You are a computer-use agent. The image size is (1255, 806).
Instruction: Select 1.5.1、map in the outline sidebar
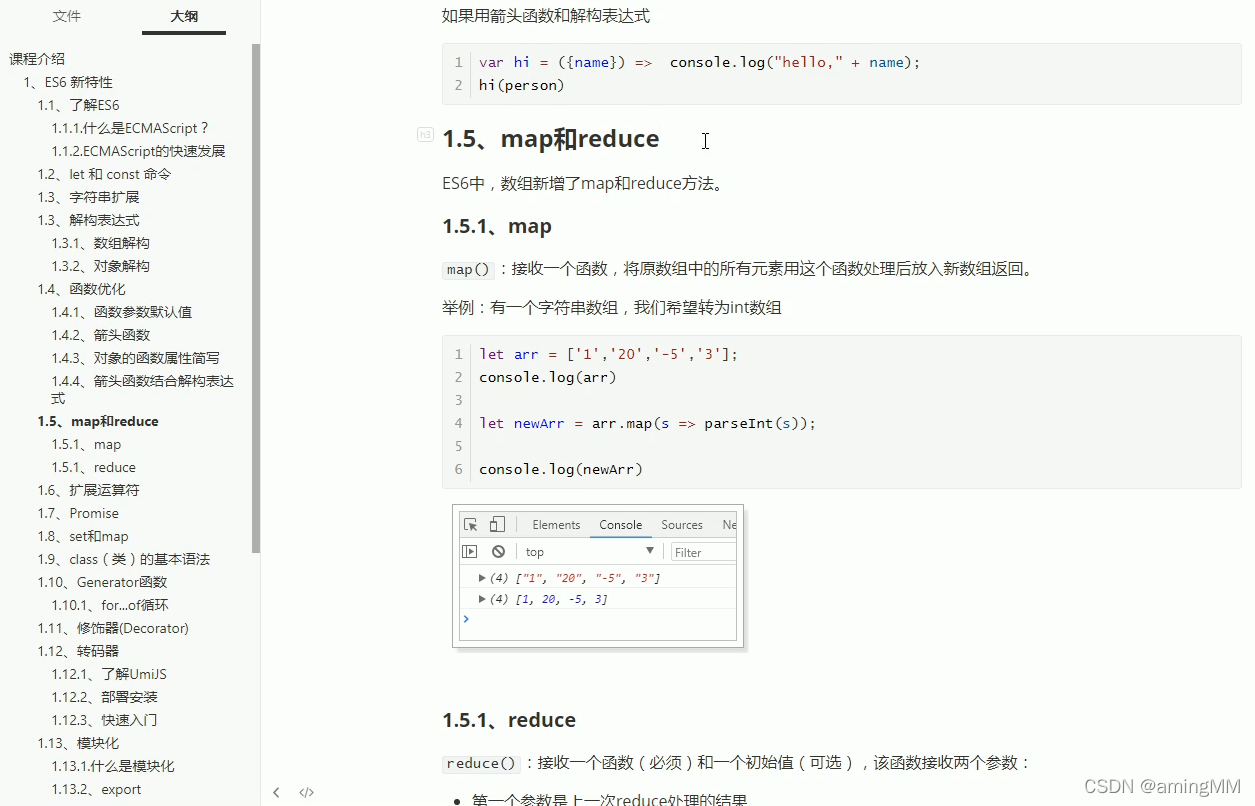tap(86, 444)
